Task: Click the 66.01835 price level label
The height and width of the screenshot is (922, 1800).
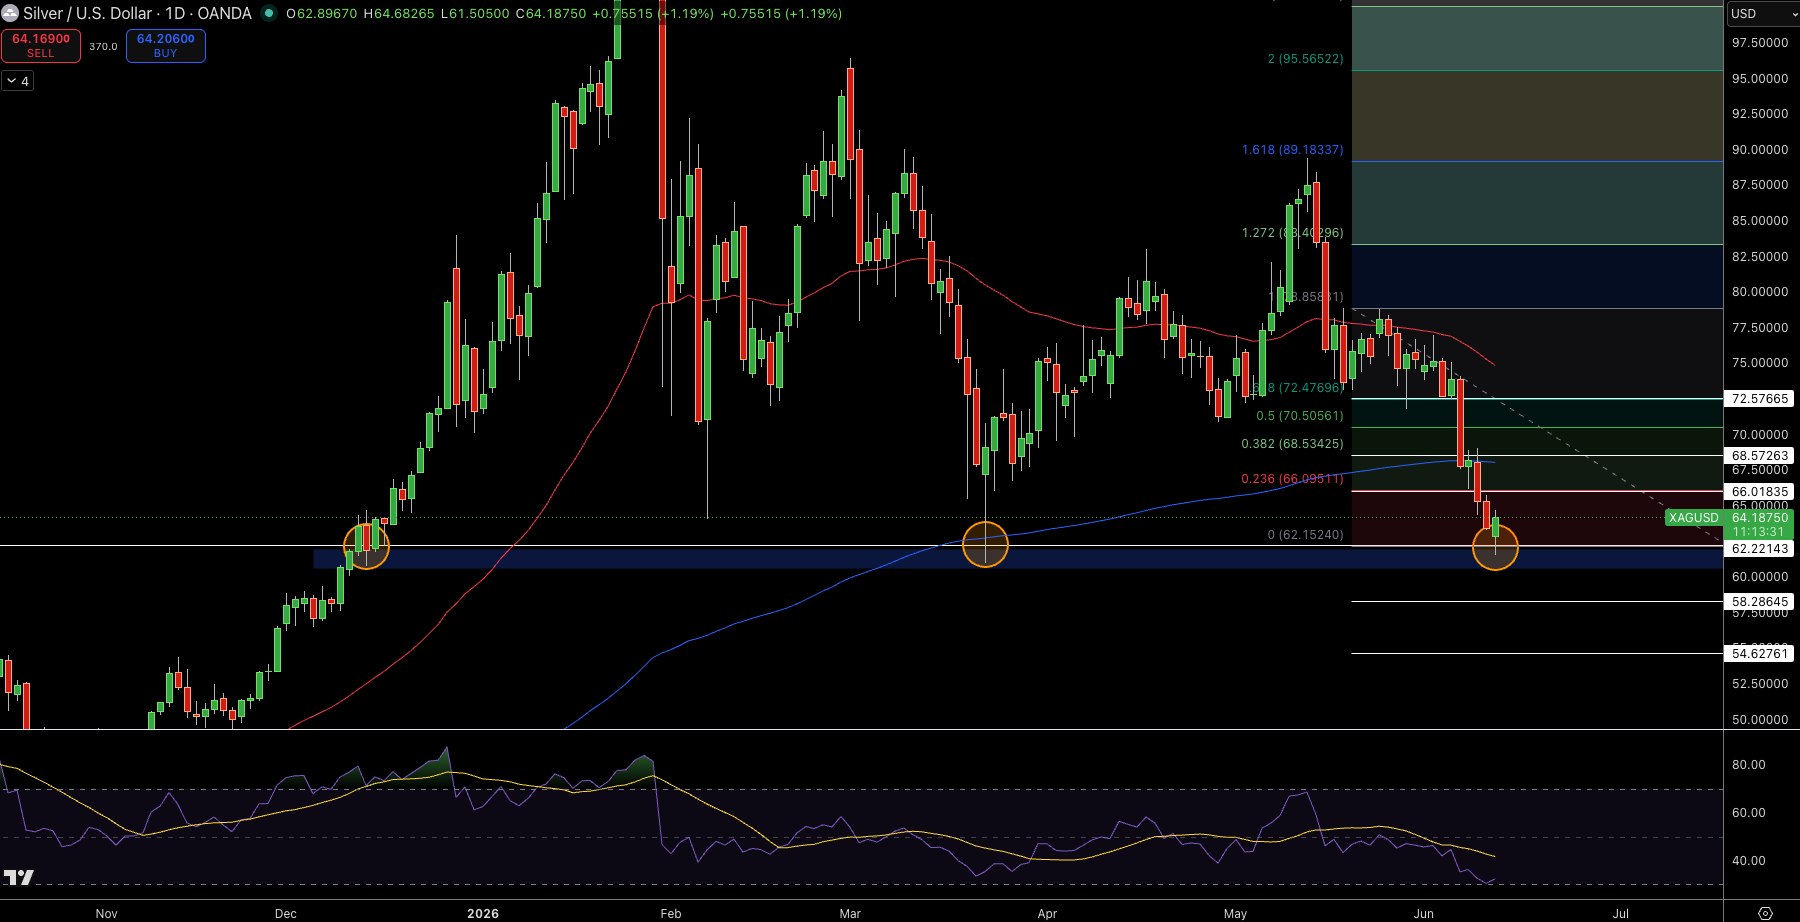Action: pyautogui.click(x=1760, y=492)
